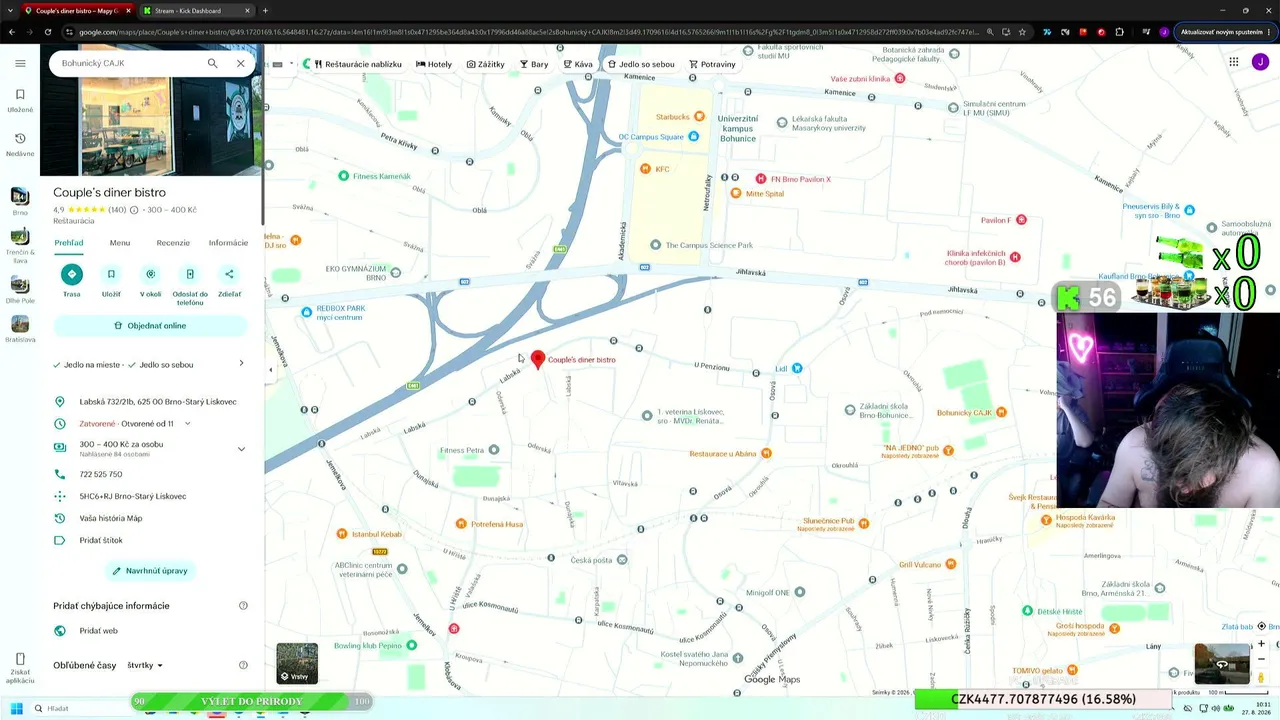Filter map by Jedlo so sebou chip
The width and height of the screenshot is (1280, 720).
pyautogui.click(x=641, y=64)
